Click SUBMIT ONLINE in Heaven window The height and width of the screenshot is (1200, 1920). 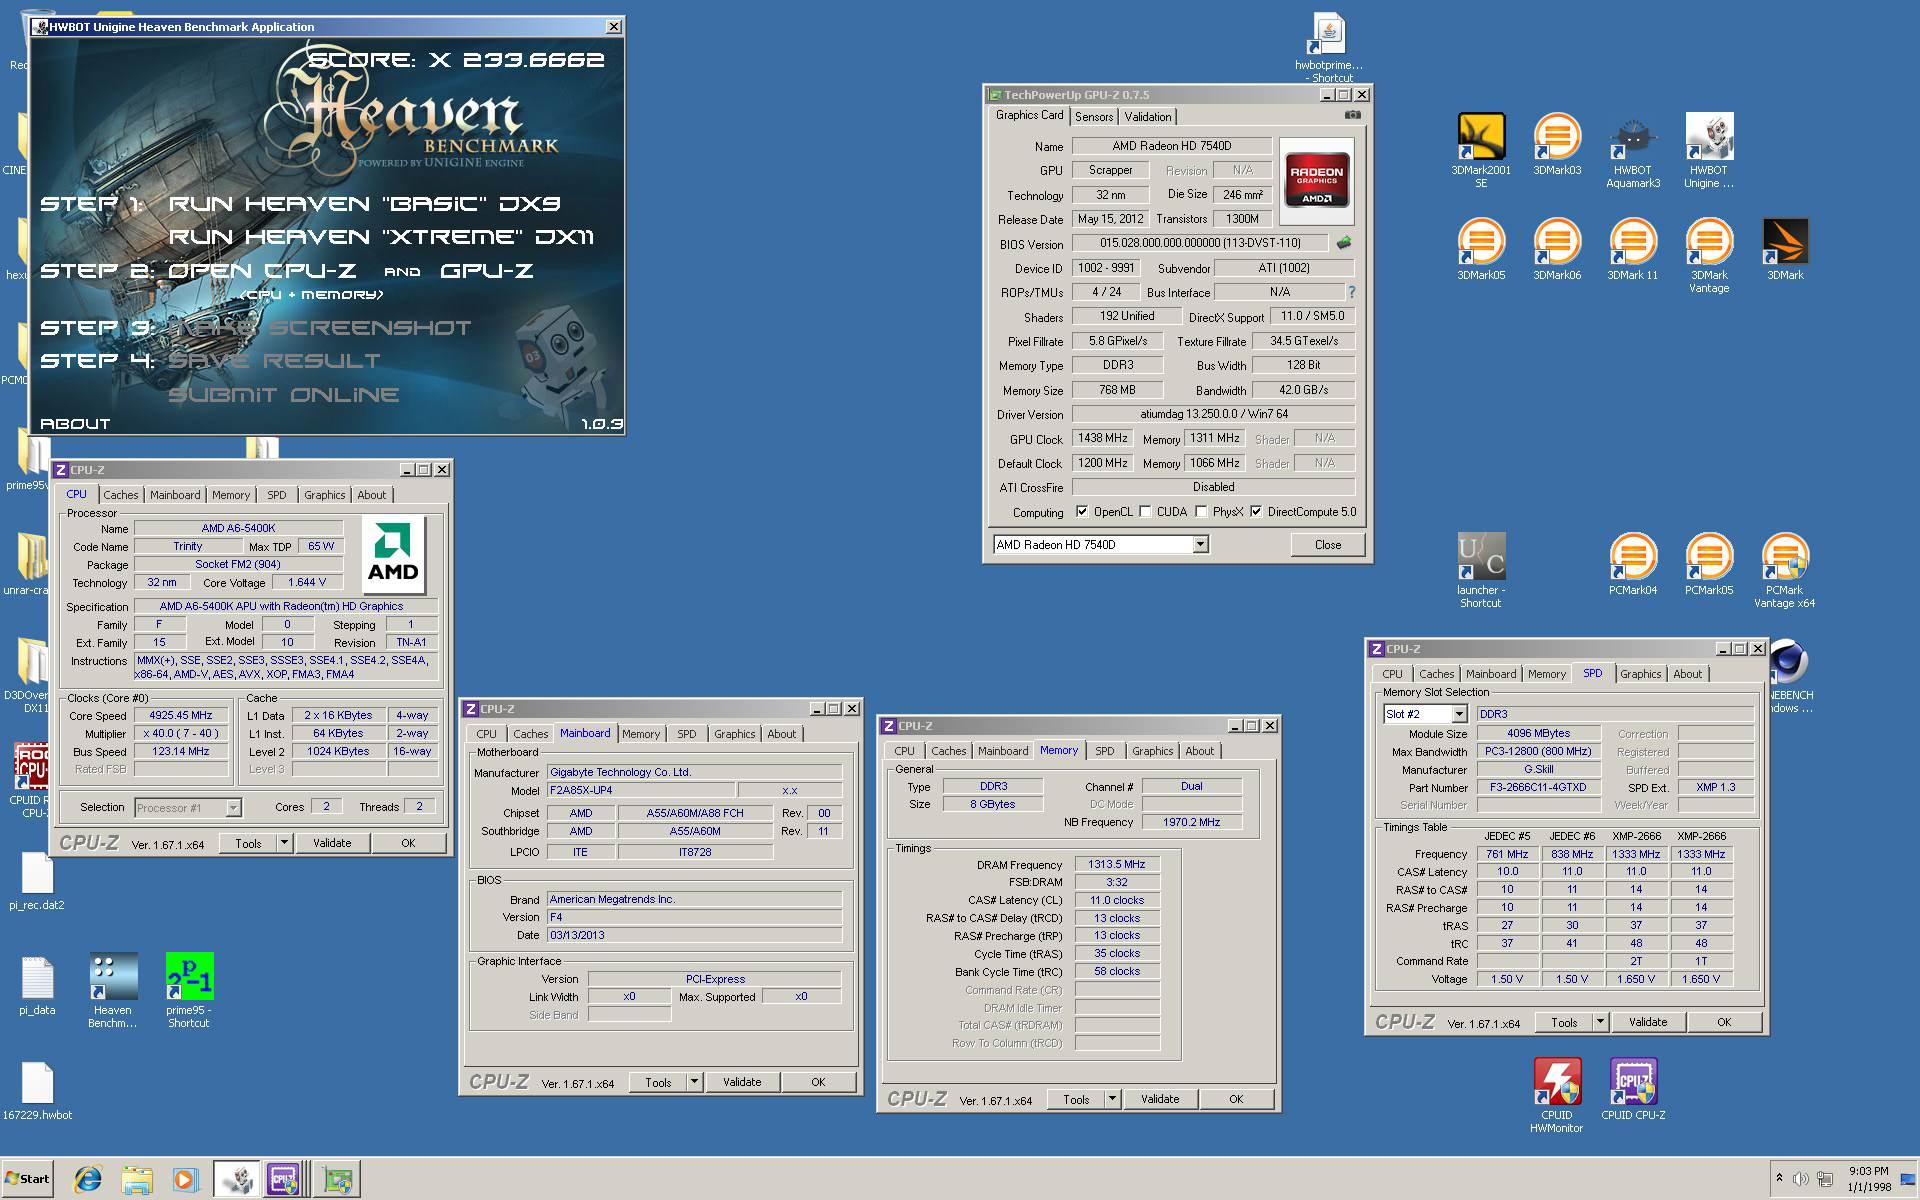283,395
